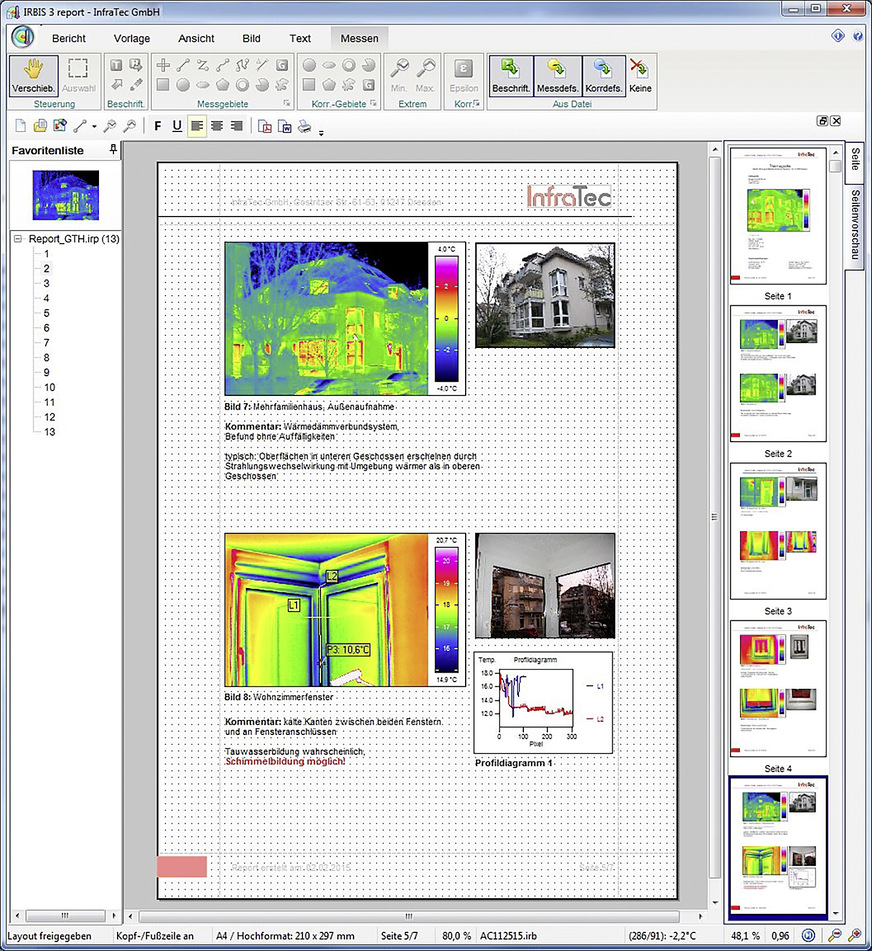
Task: Open the line tool dropdown arrow
Action: point(94,127)
